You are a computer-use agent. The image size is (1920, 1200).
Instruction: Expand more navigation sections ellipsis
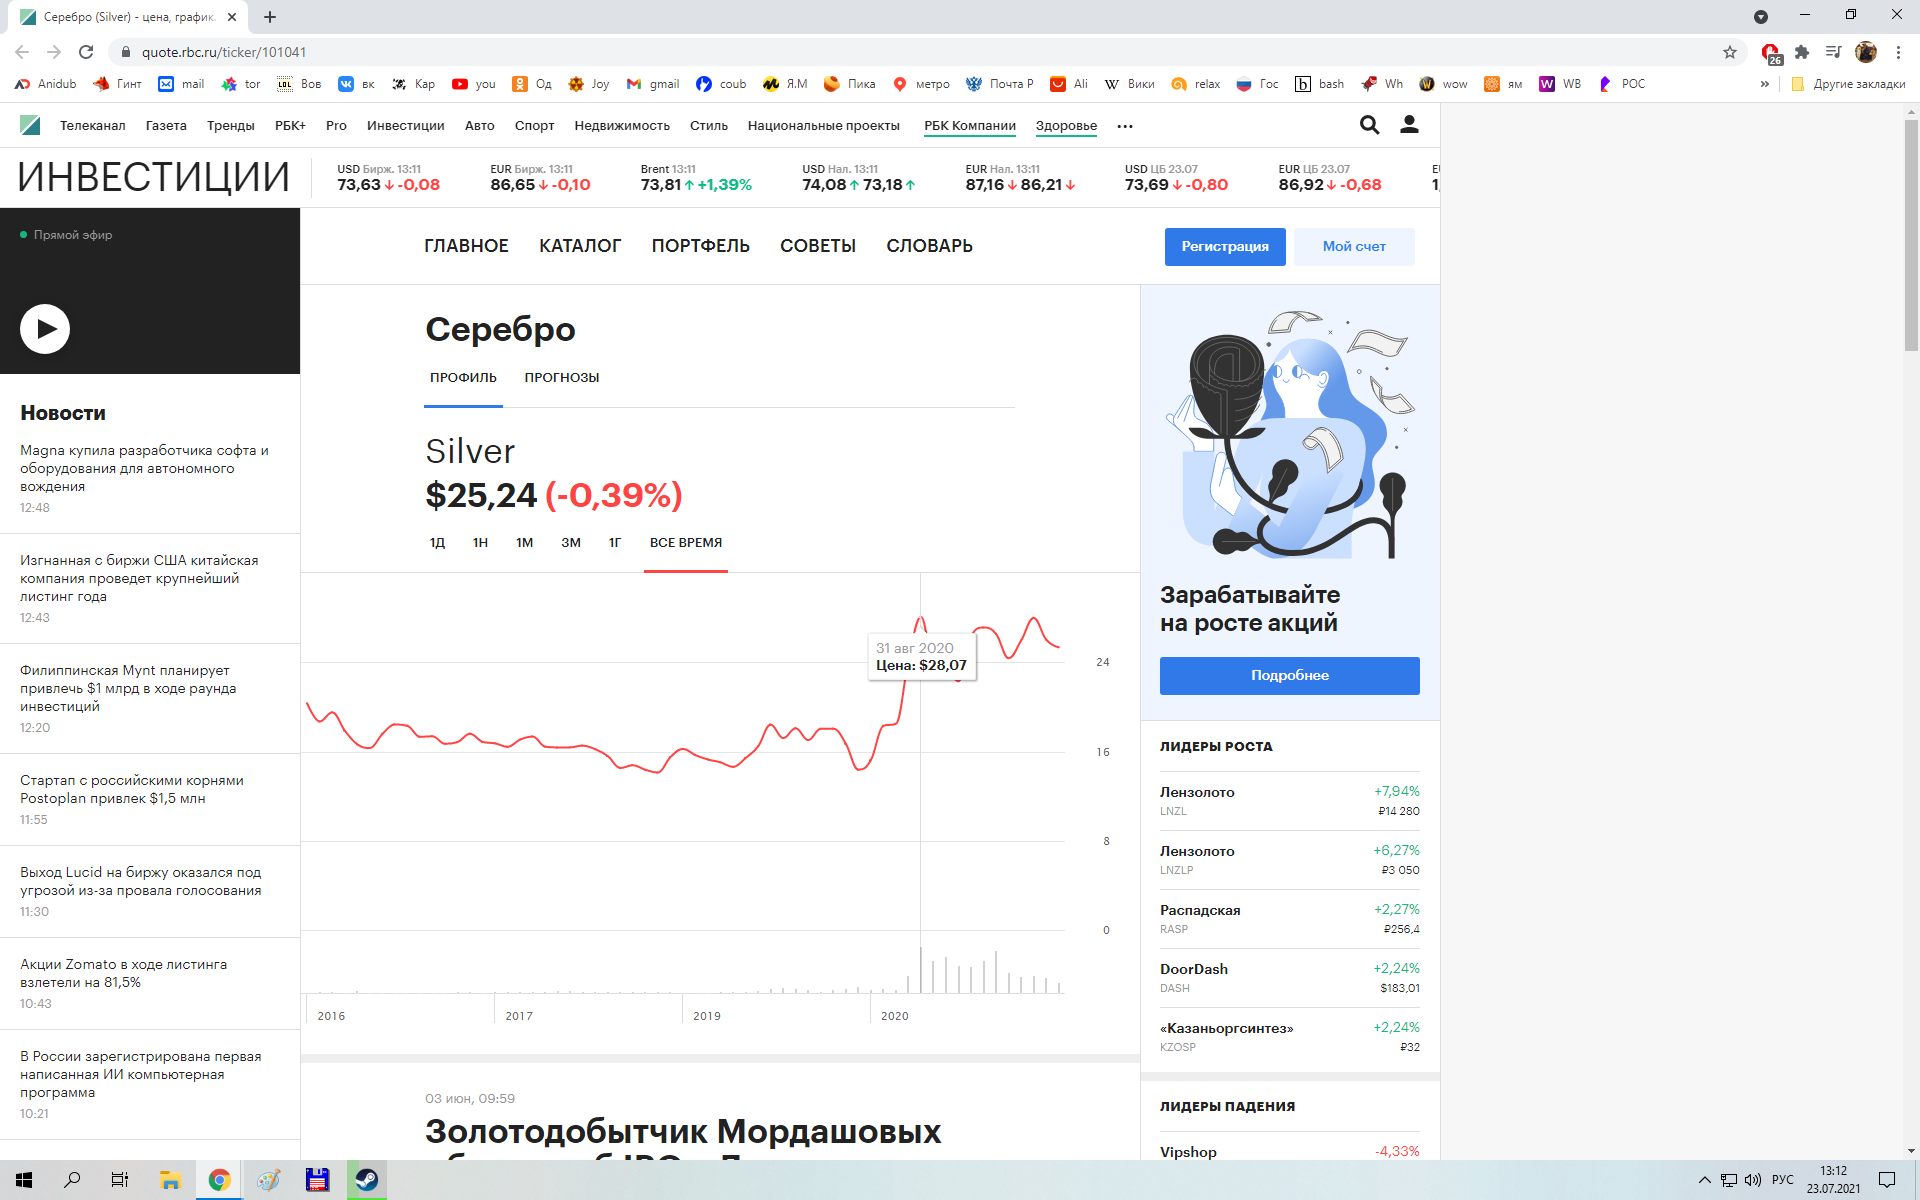click(x=1125, y=126)
